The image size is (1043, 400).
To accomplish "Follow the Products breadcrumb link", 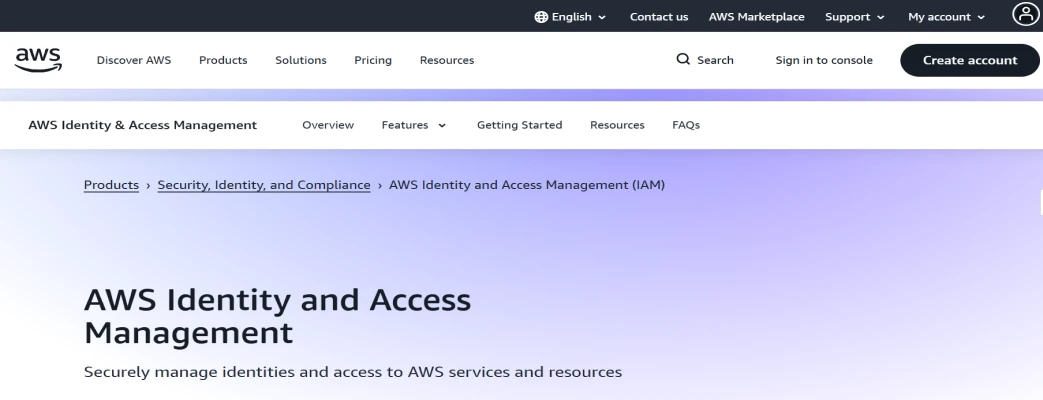I will 111,185.
